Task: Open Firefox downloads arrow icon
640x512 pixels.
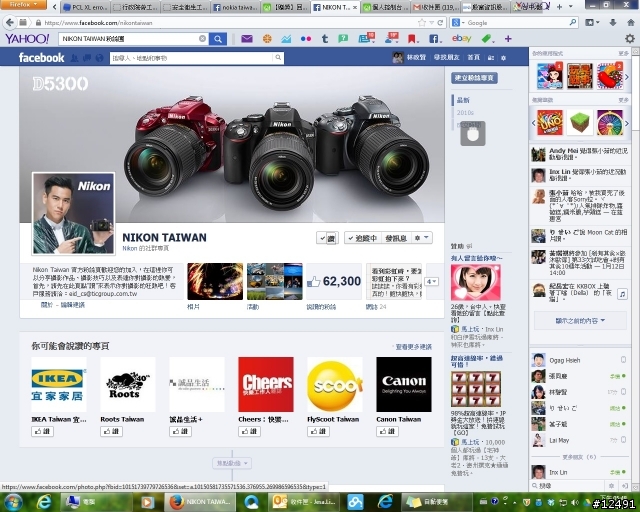Action: pos(613,22)
